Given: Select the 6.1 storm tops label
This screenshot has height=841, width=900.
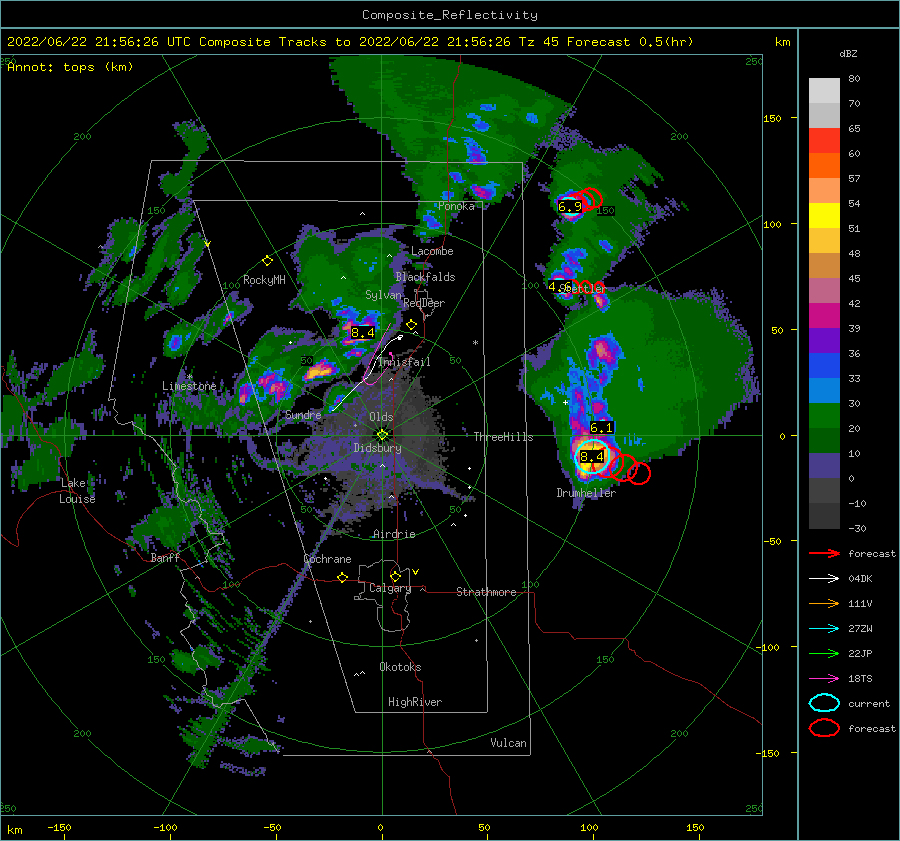Looking at the screenshot, I should click(x=602, y=428).
